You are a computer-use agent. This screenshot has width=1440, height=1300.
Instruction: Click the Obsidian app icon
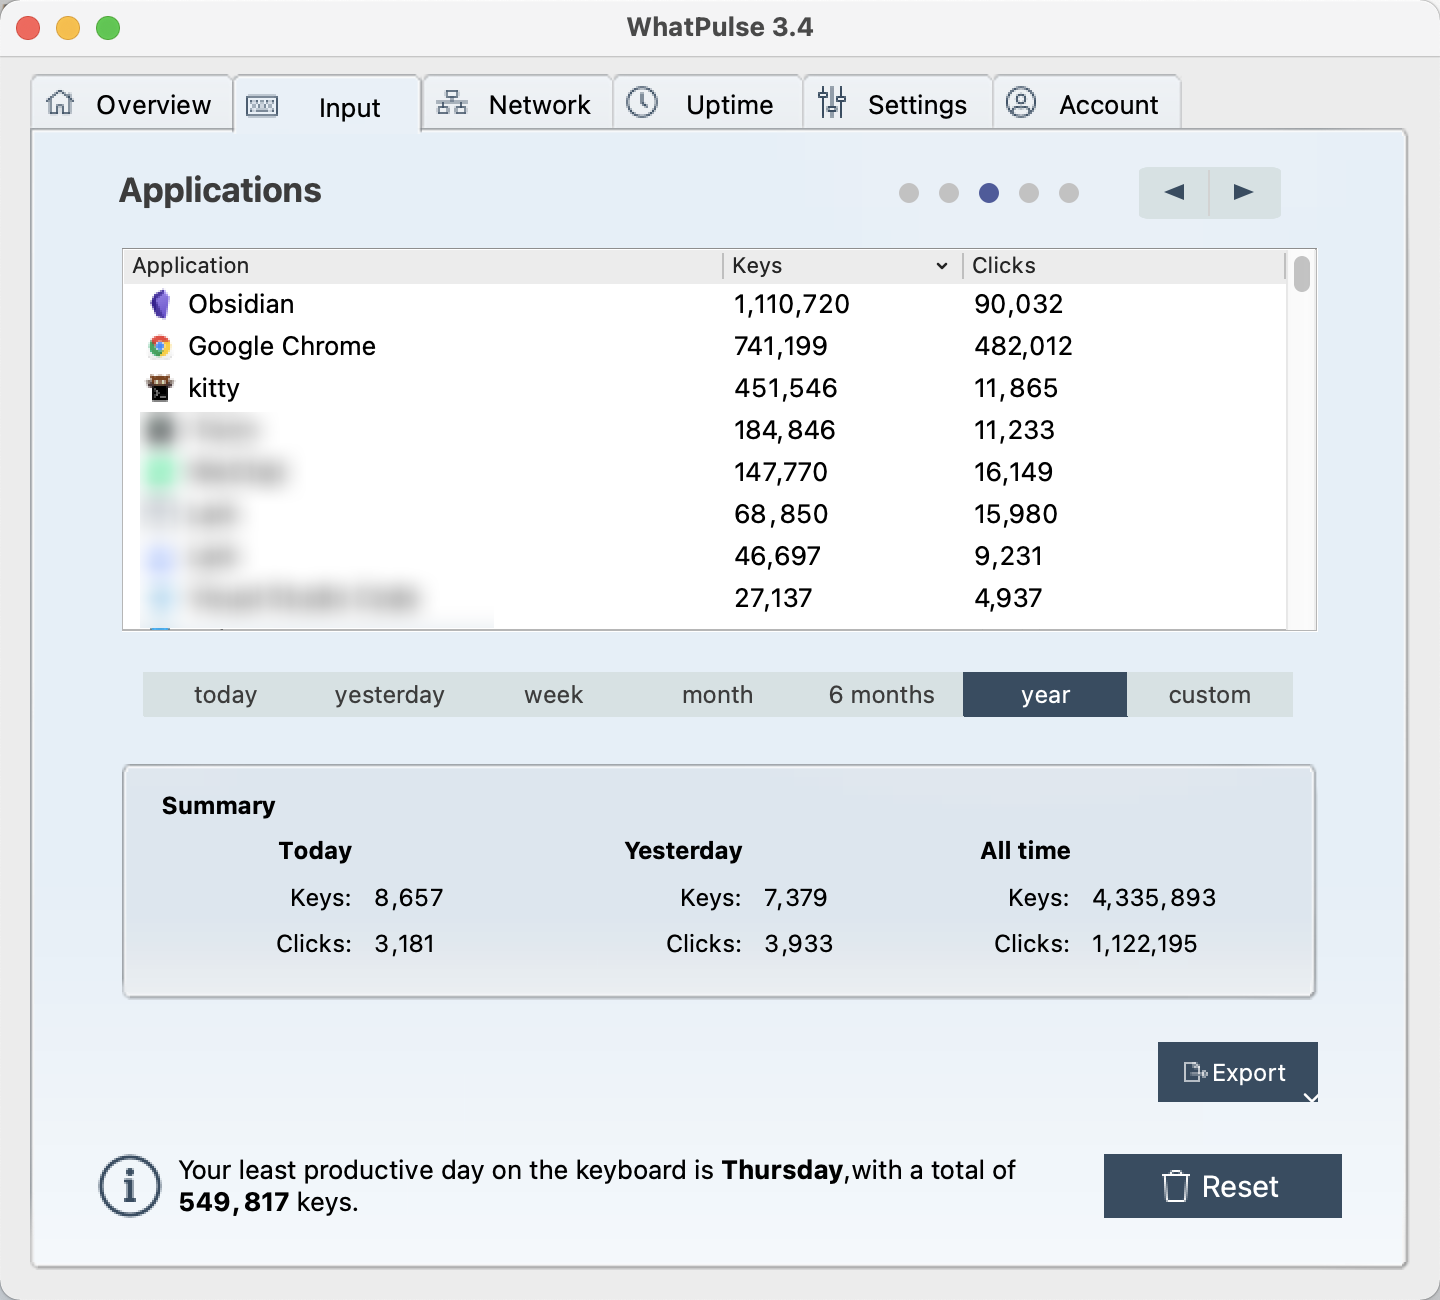[160, 304]
